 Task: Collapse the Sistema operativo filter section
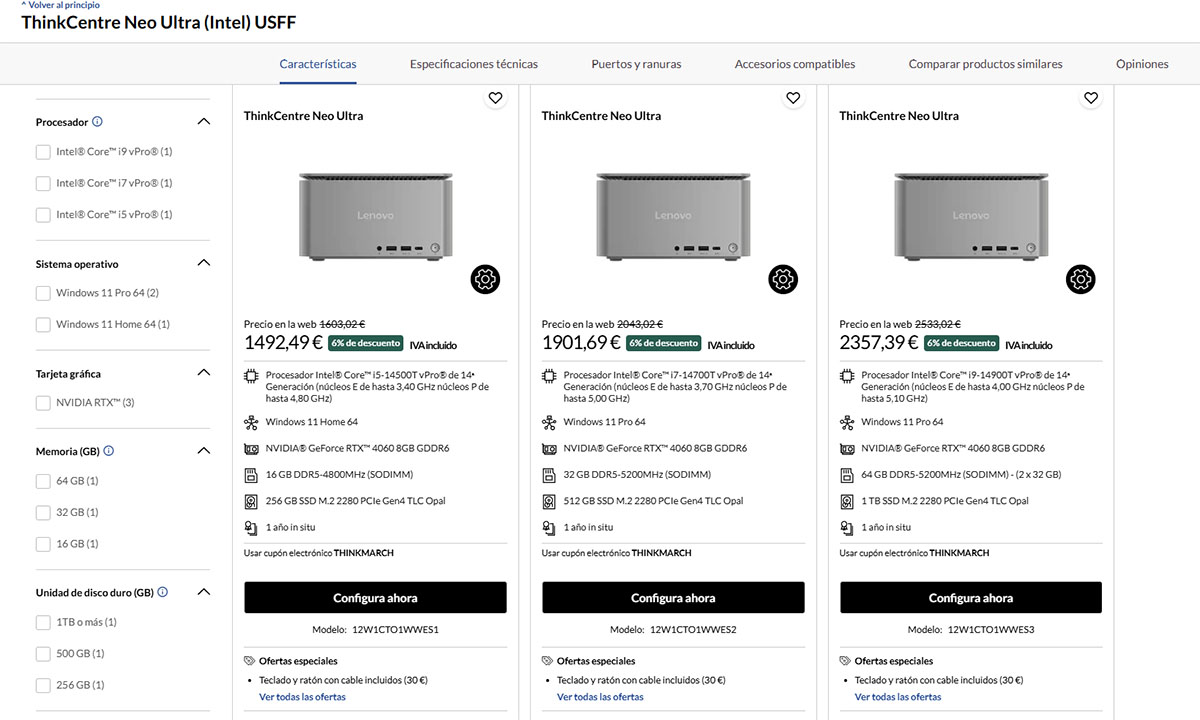click(x=204, y=263)
